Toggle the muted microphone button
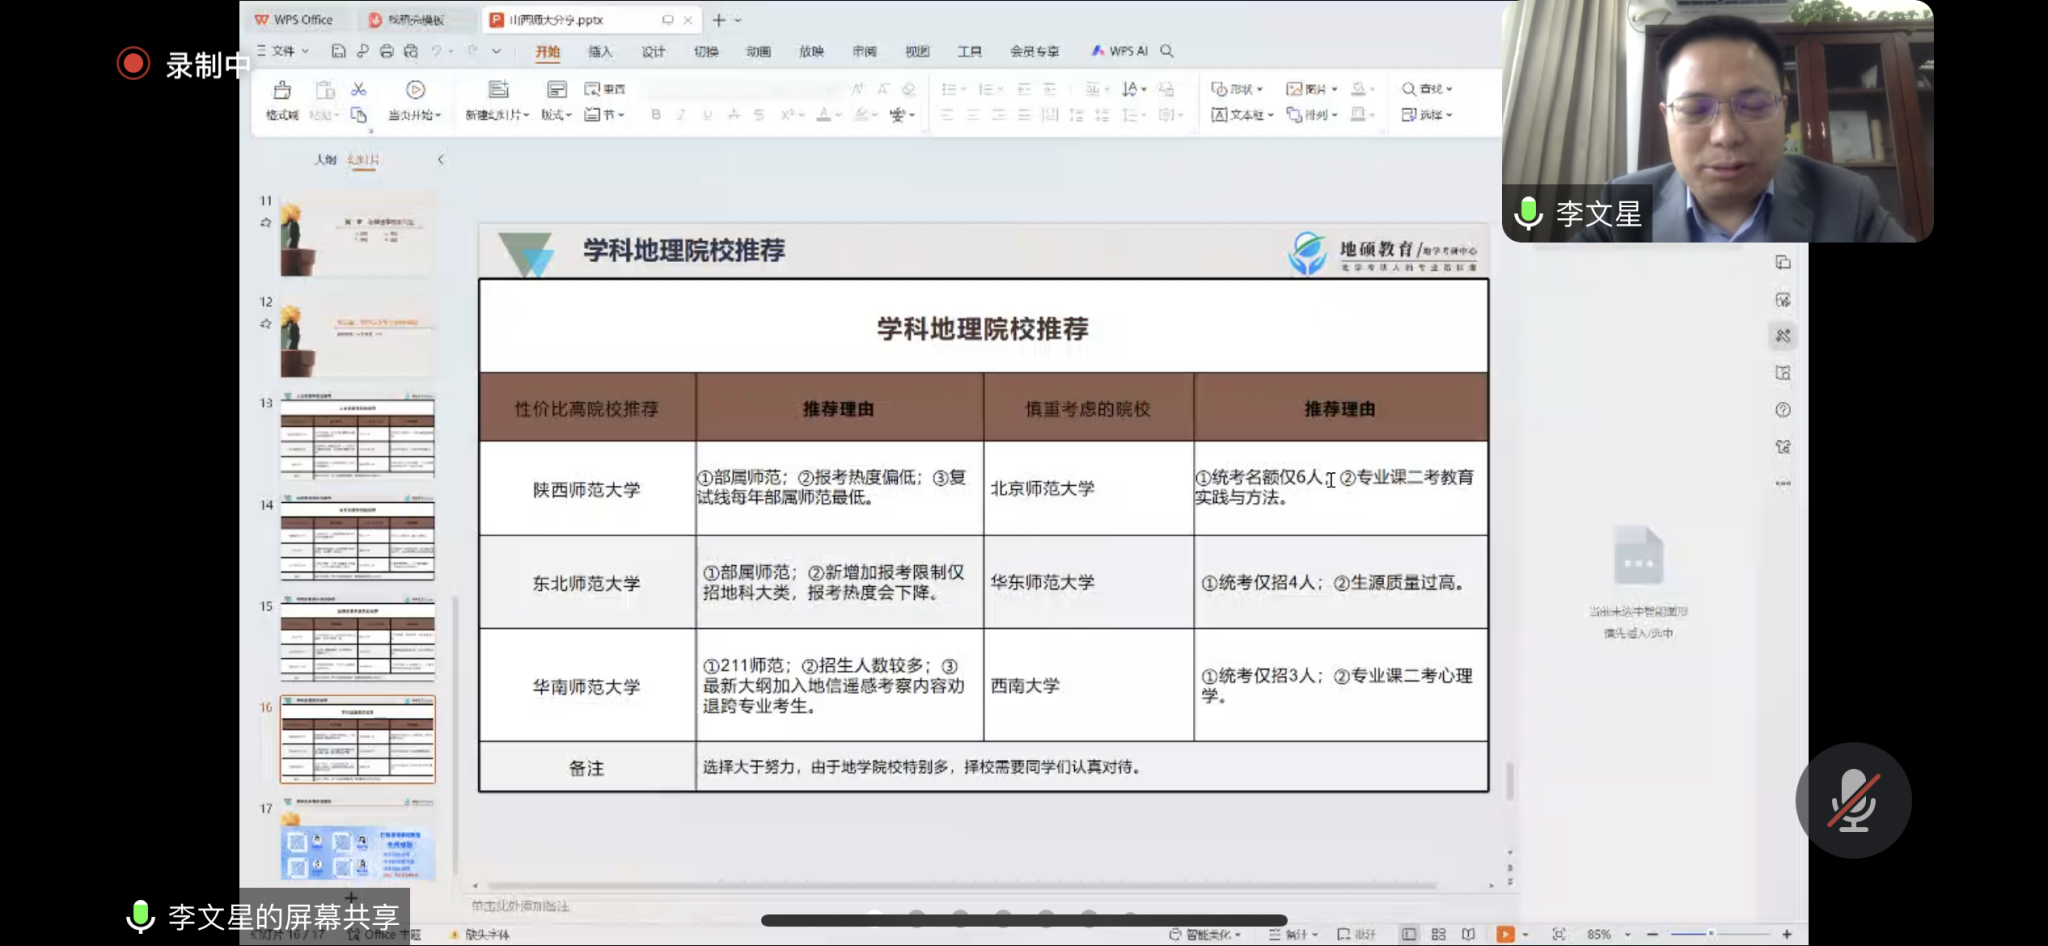 pyautogui.click(x=1853, y=800)
